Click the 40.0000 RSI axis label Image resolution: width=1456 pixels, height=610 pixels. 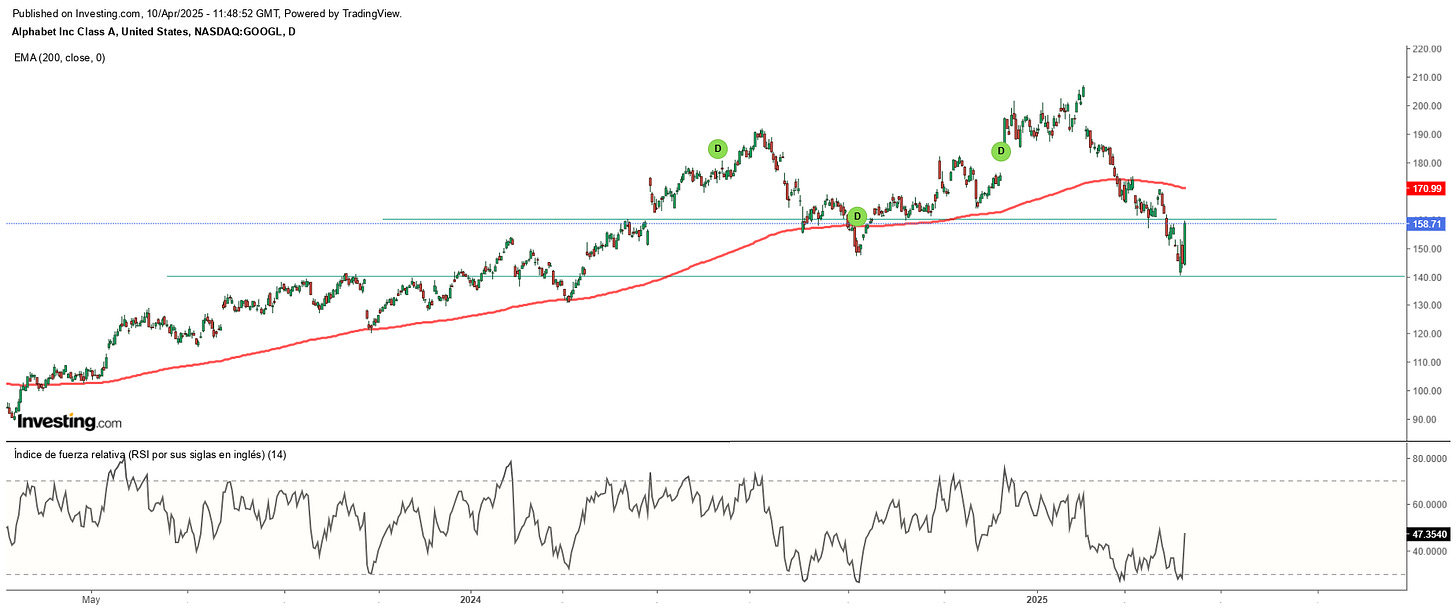(x=1429, y=550)
